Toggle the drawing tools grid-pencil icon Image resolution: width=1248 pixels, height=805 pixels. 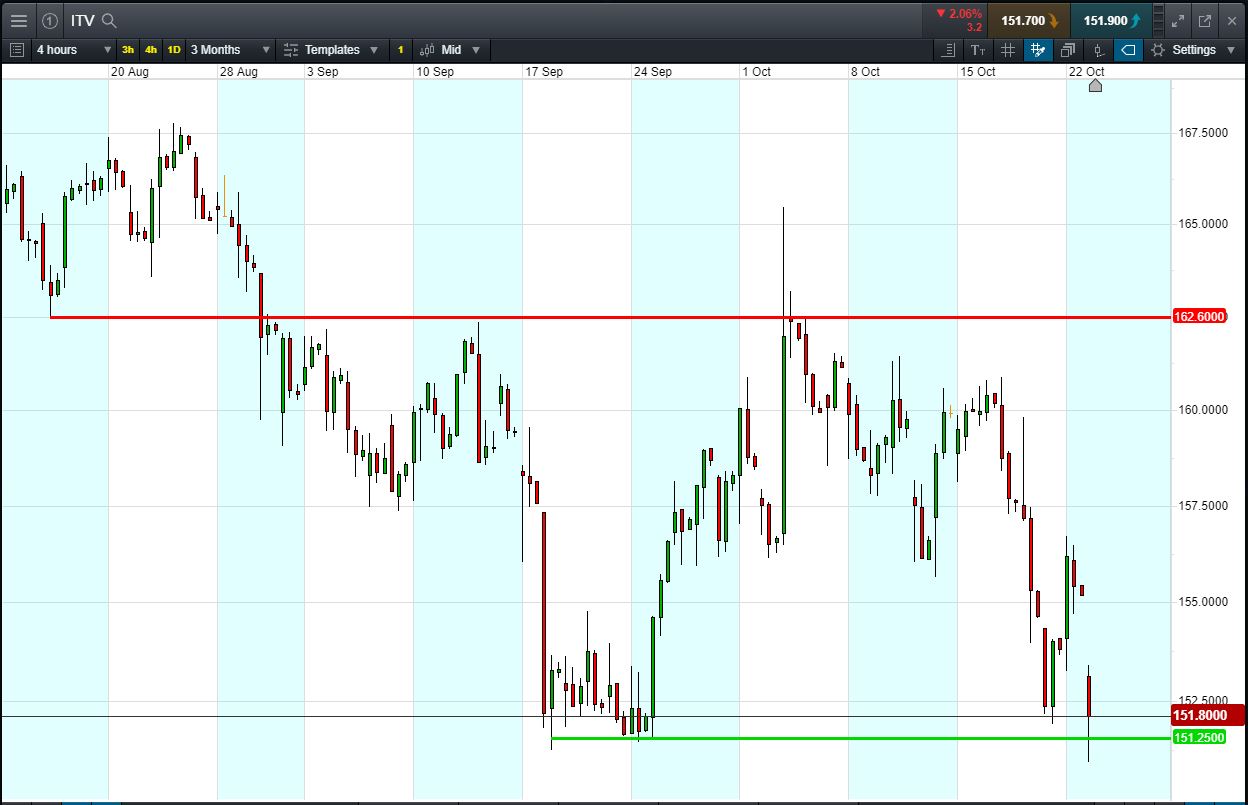1038,49
